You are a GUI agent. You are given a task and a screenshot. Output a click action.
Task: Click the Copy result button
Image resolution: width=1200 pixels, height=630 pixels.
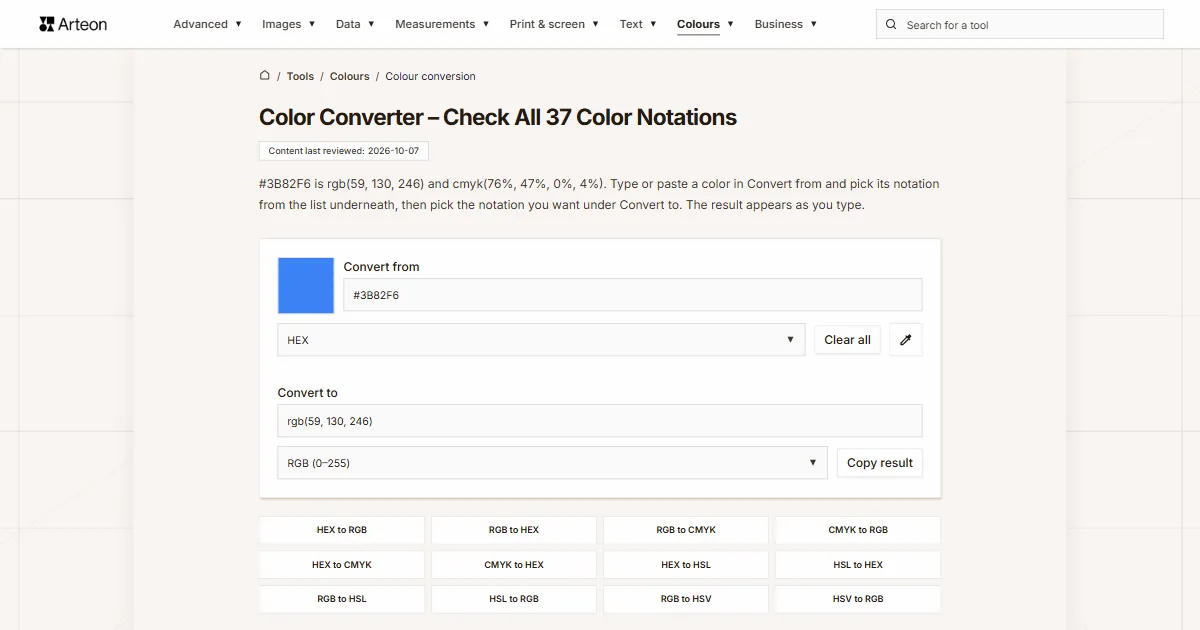pos(880,463)
